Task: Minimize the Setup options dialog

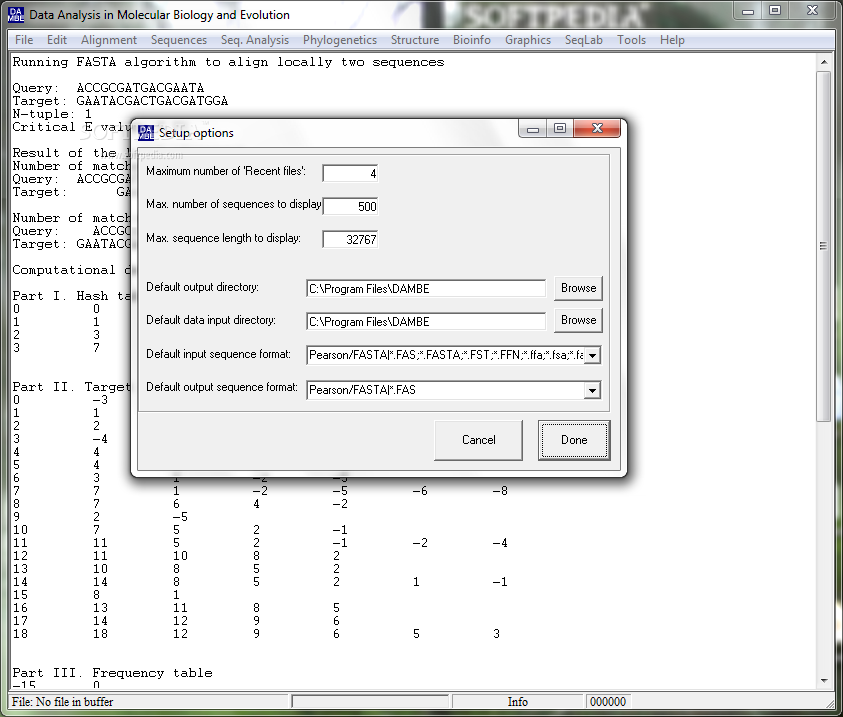Action: point(533,128)
